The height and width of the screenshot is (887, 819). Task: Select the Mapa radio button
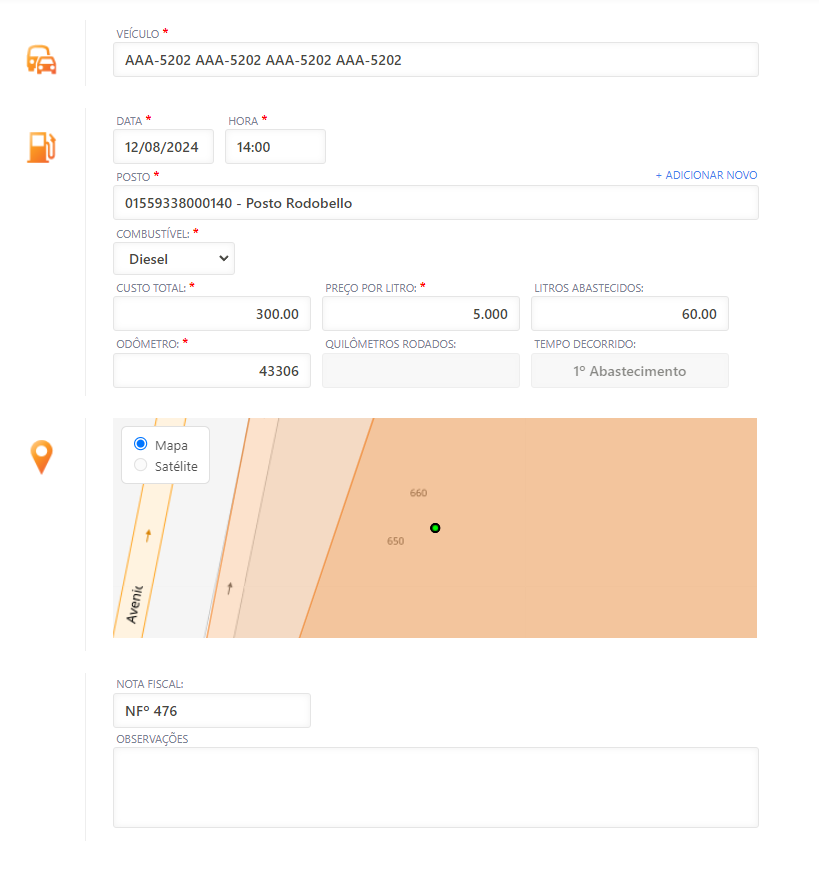[x=141, y=444]
